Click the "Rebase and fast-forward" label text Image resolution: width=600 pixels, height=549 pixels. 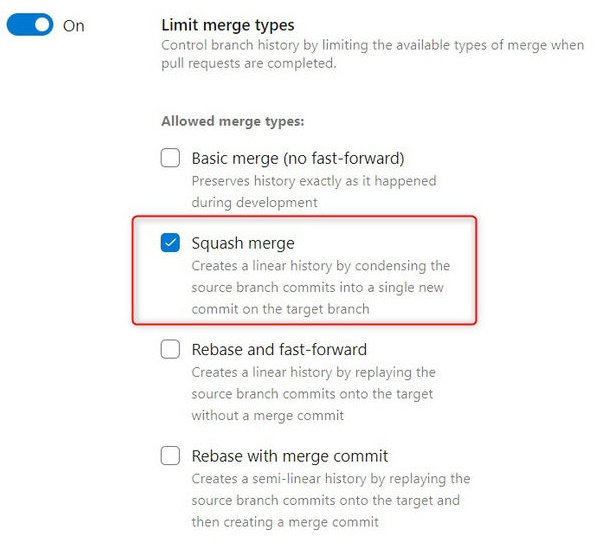point(279,350)
